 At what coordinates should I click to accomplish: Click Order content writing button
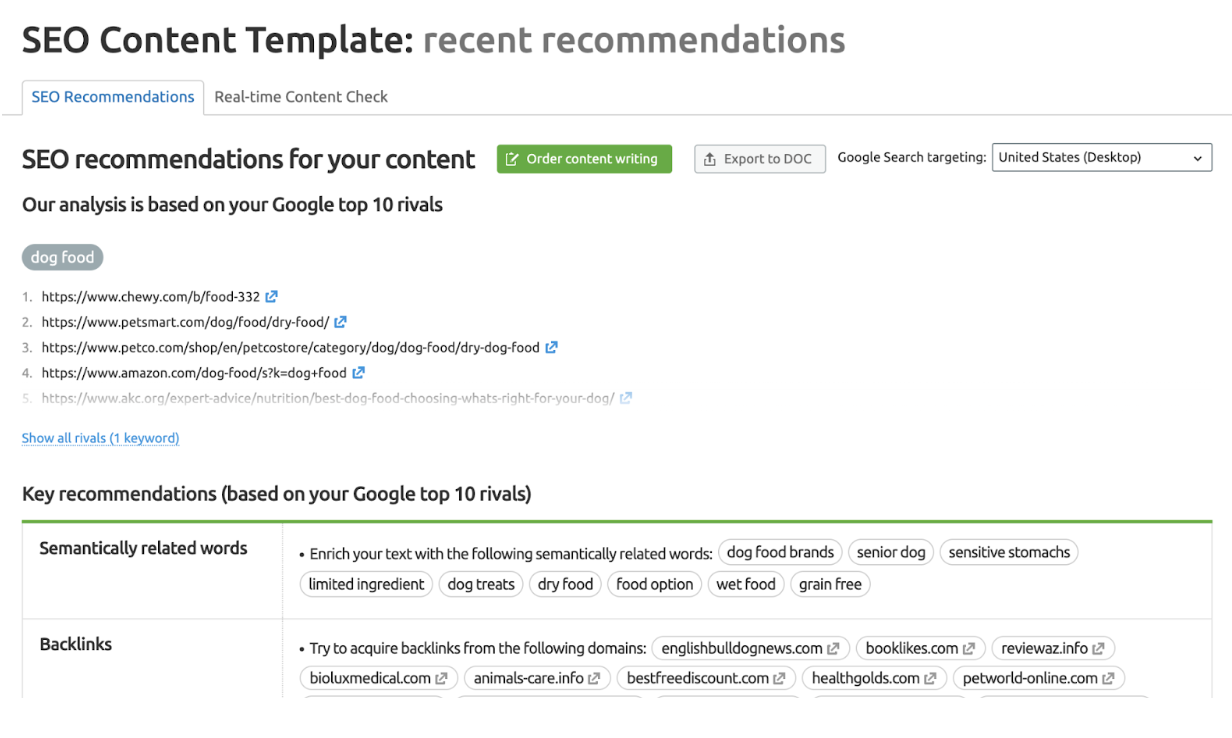click(584, 159)
